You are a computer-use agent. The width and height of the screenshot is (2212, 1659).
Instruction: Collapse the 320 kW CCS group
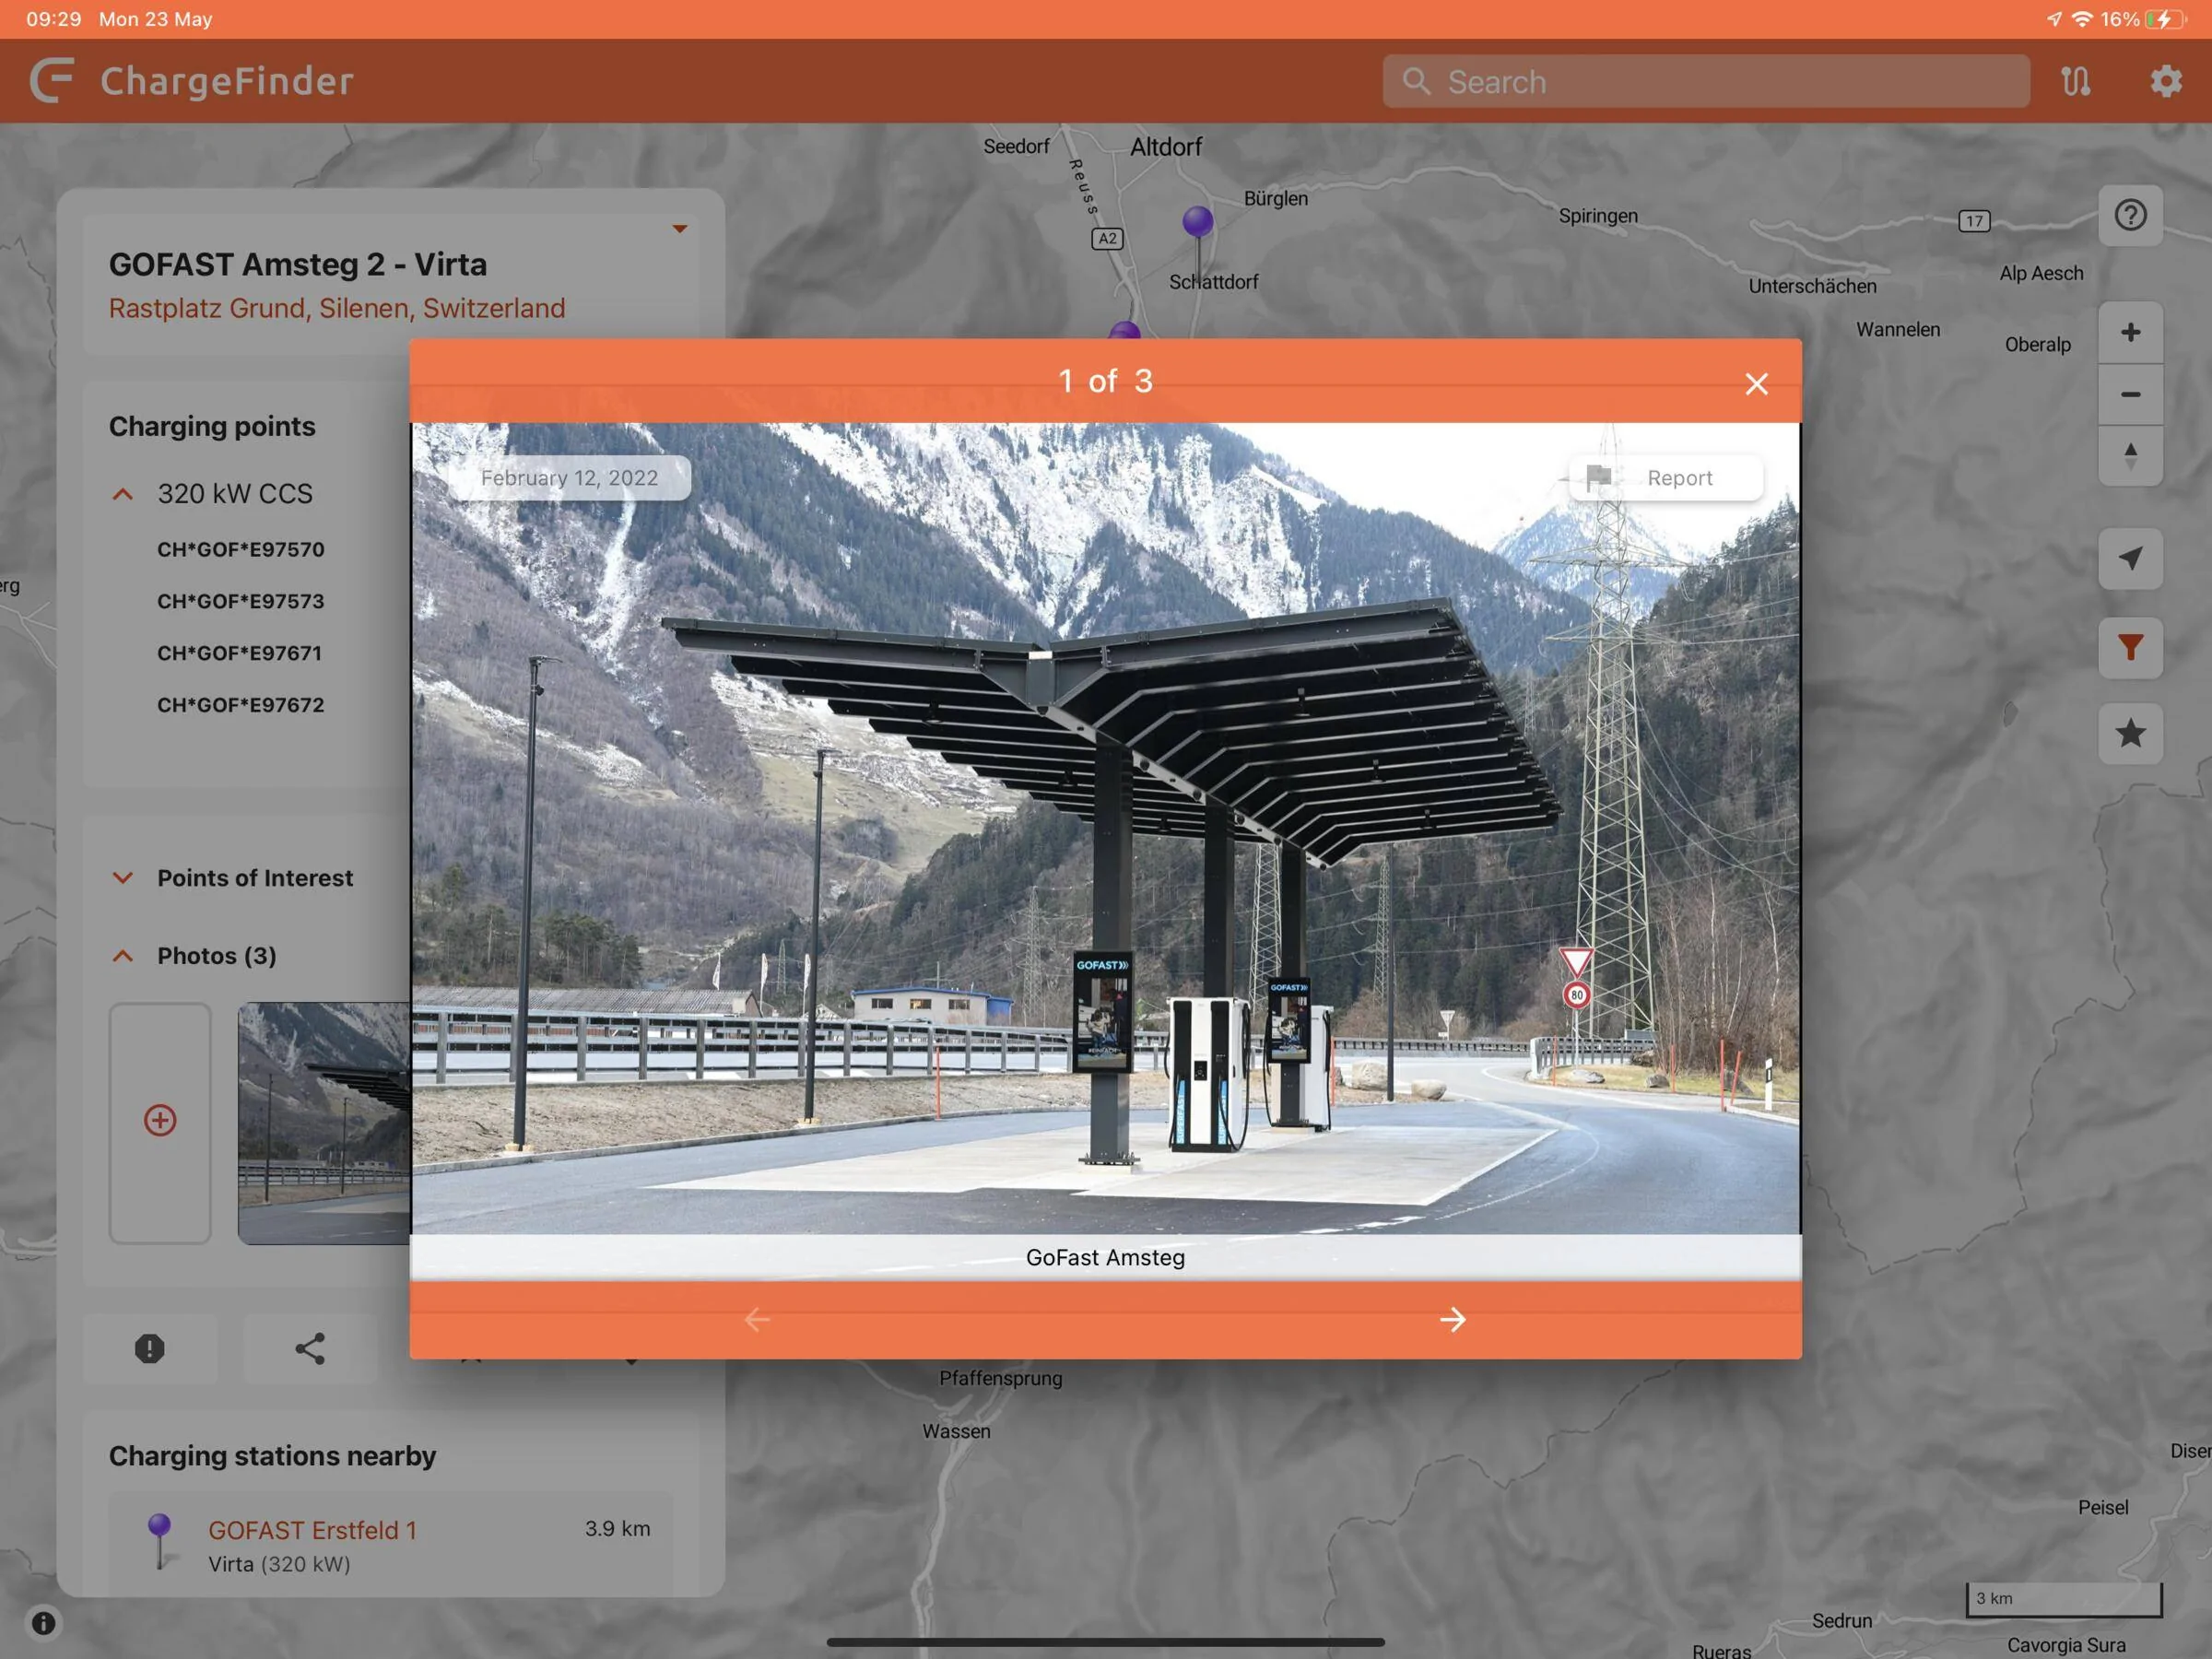[x=122, y=494]
